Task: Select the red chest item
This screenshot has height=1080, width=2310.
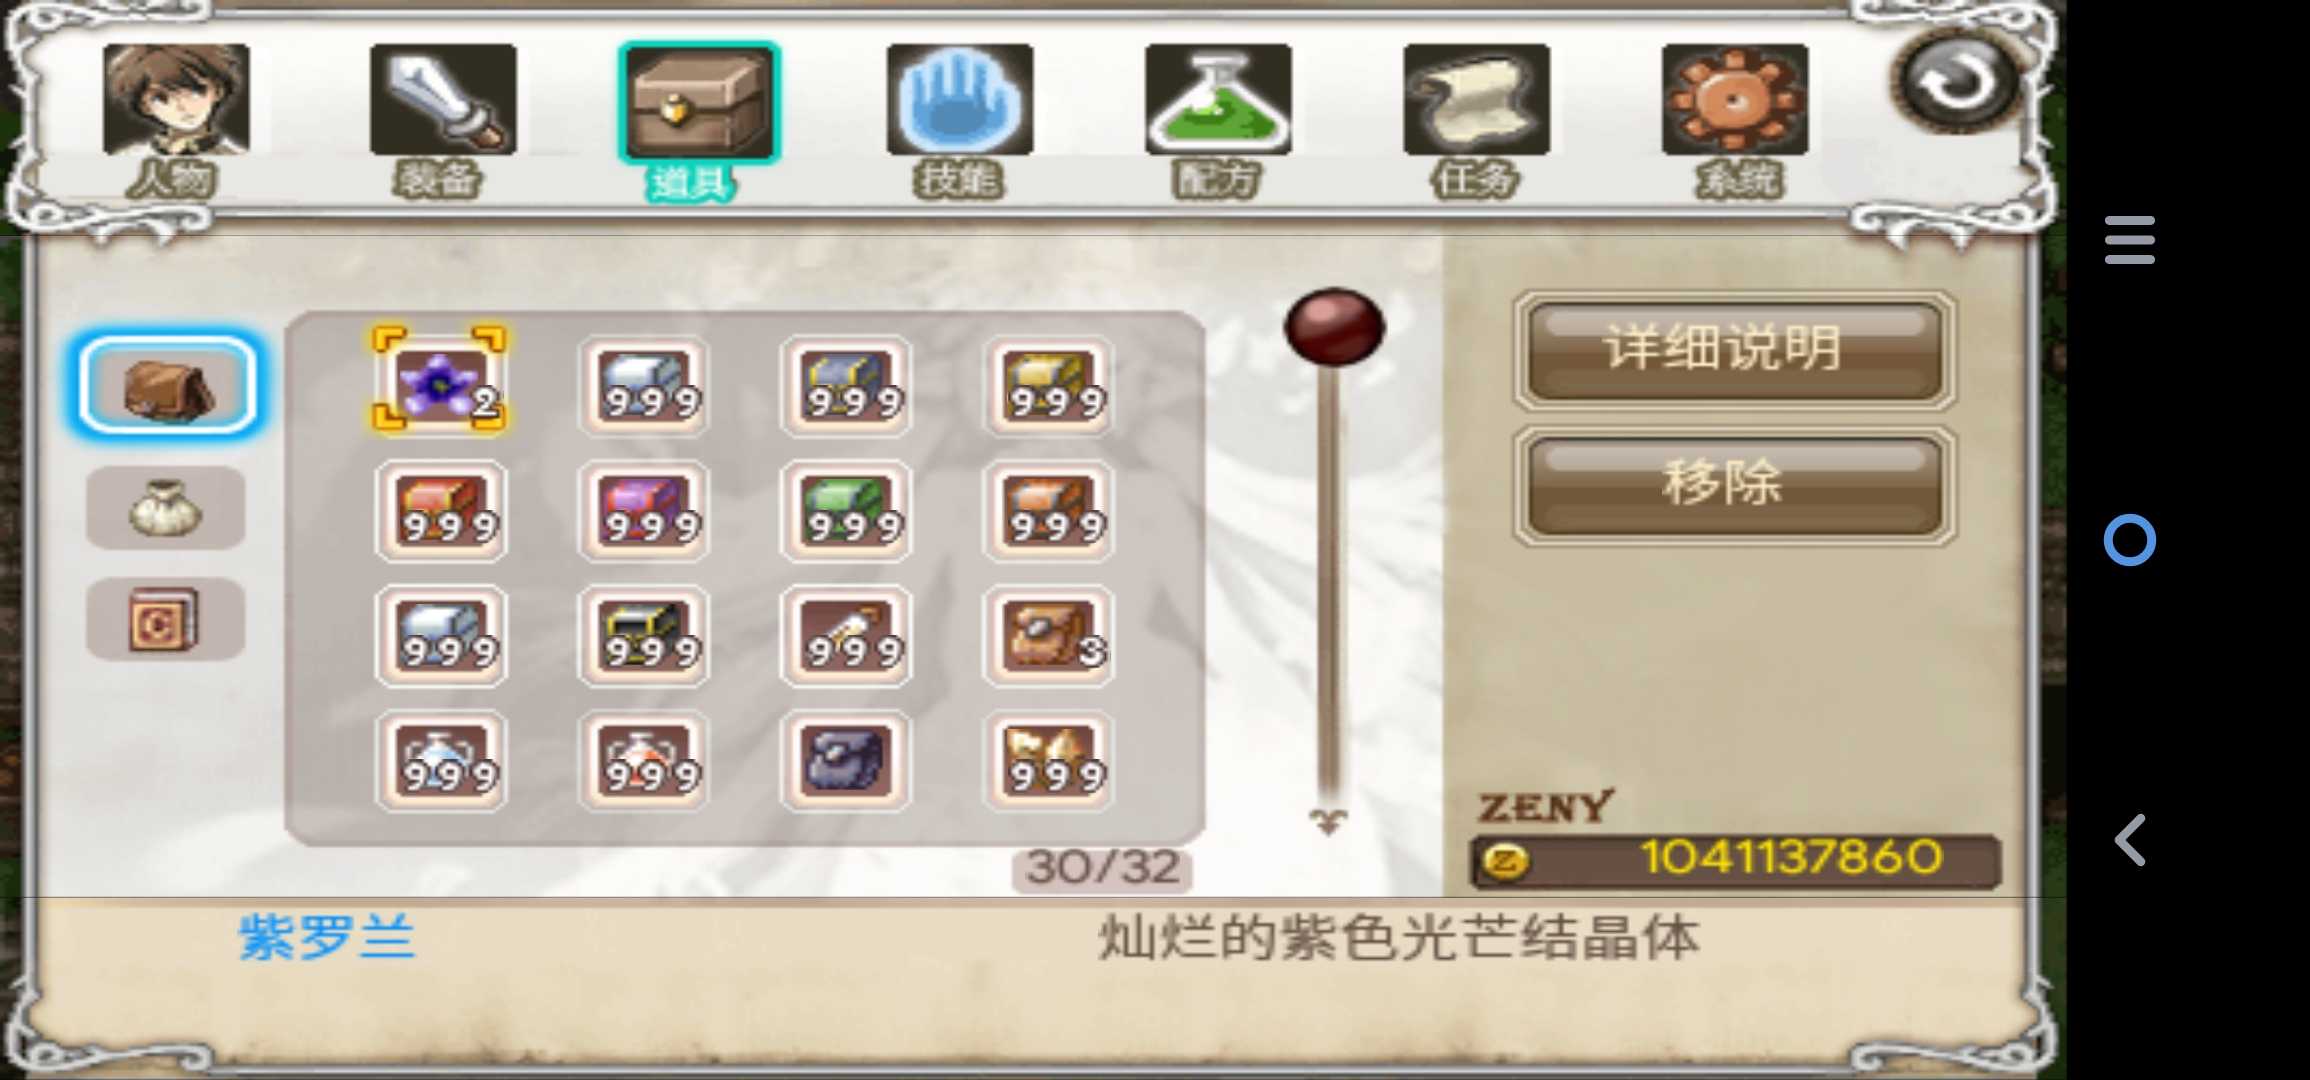Action: [x=441, y=510]
